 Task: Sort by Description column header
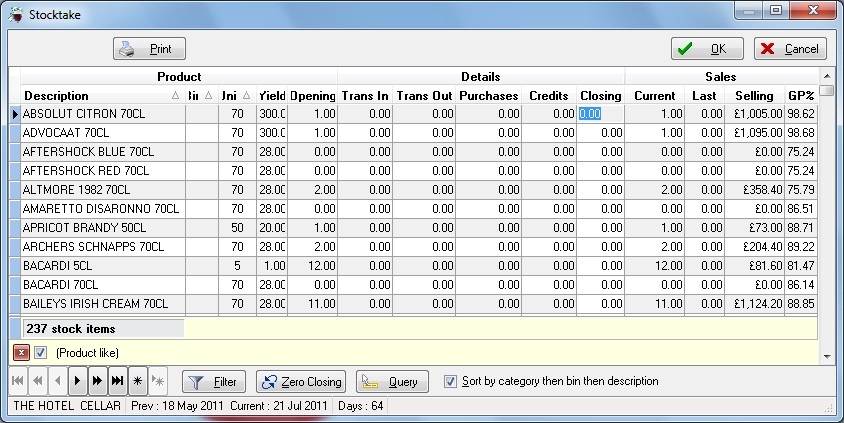point(103,95)
